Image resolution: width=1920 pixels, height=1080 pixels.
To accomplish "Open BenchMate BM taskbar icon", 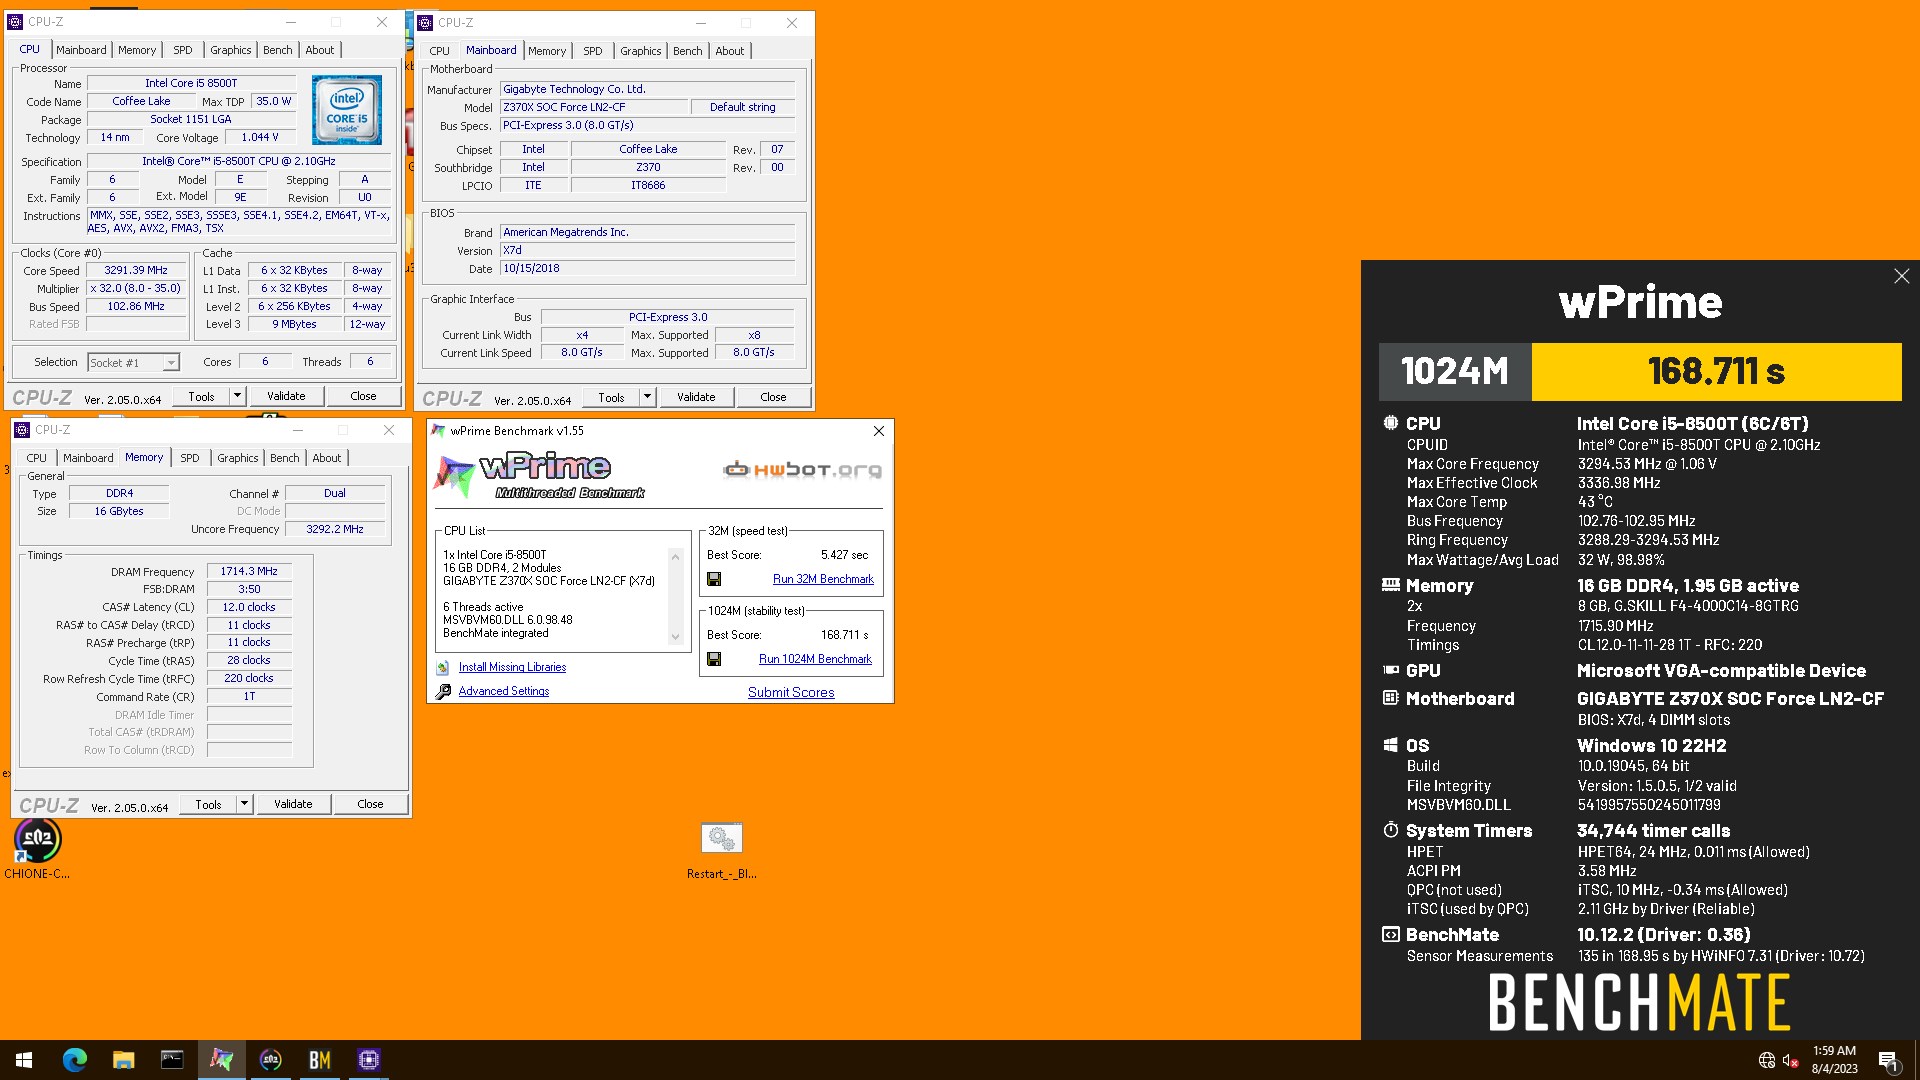I will (x=319, y=1060).
